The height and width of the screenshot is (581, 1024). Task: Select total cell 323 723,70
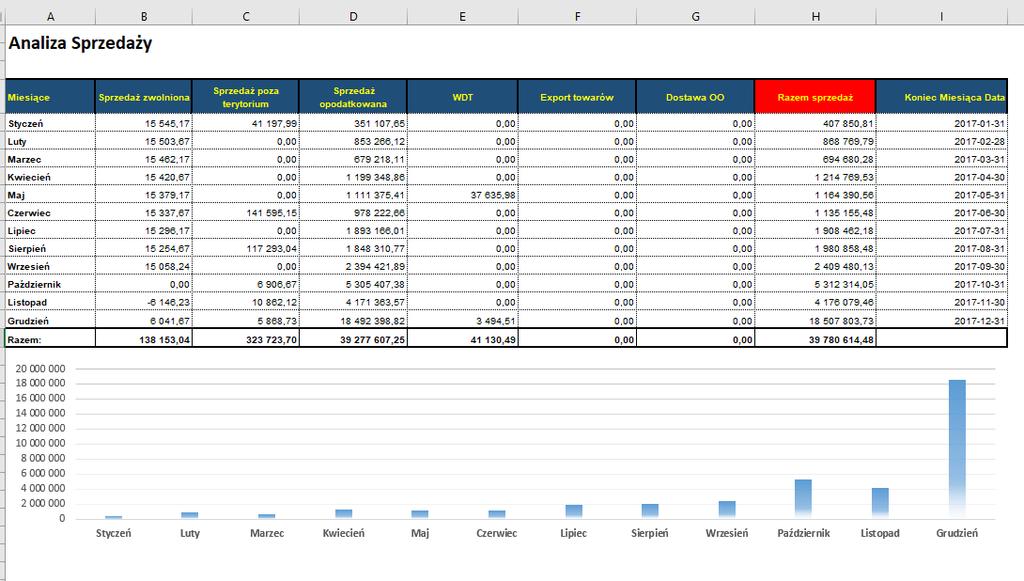(246, 339)
